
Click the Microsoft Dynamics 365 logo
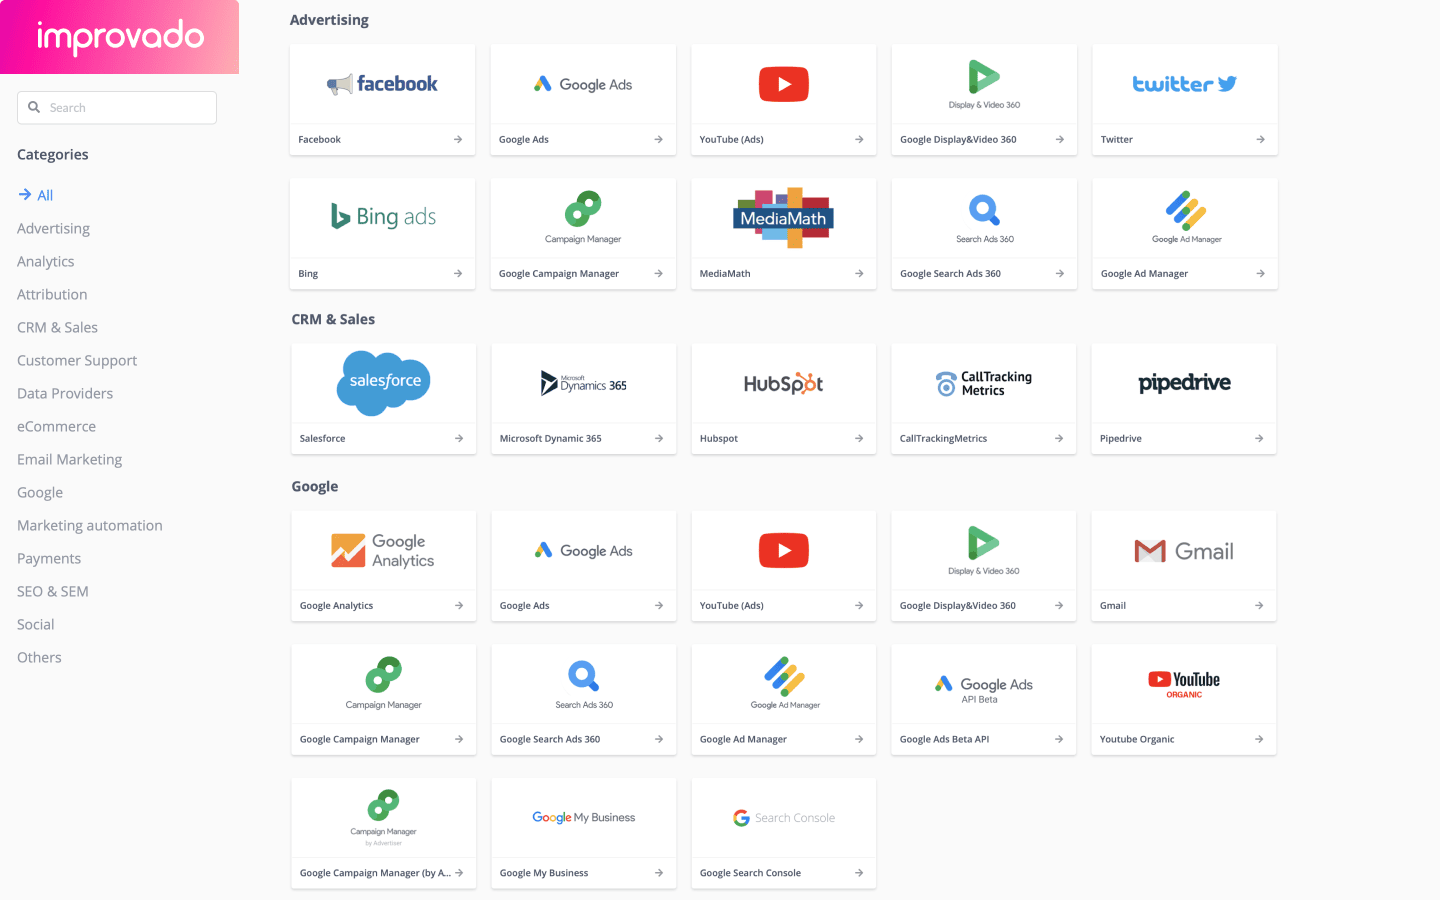[x=584, y=383]
